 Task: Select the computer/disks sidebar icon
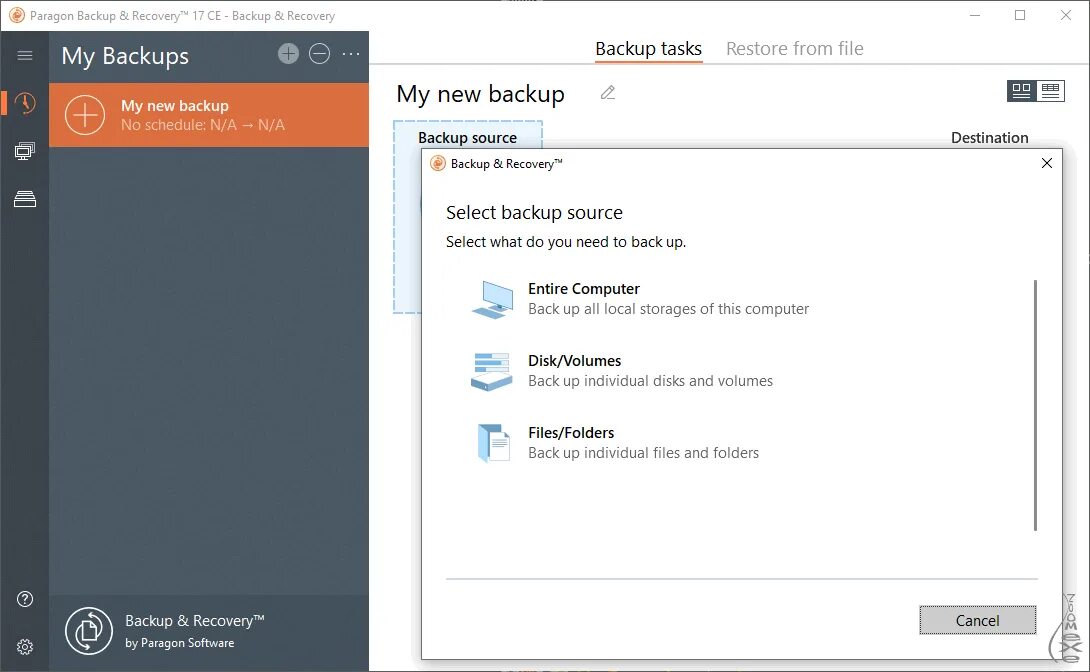25,151
